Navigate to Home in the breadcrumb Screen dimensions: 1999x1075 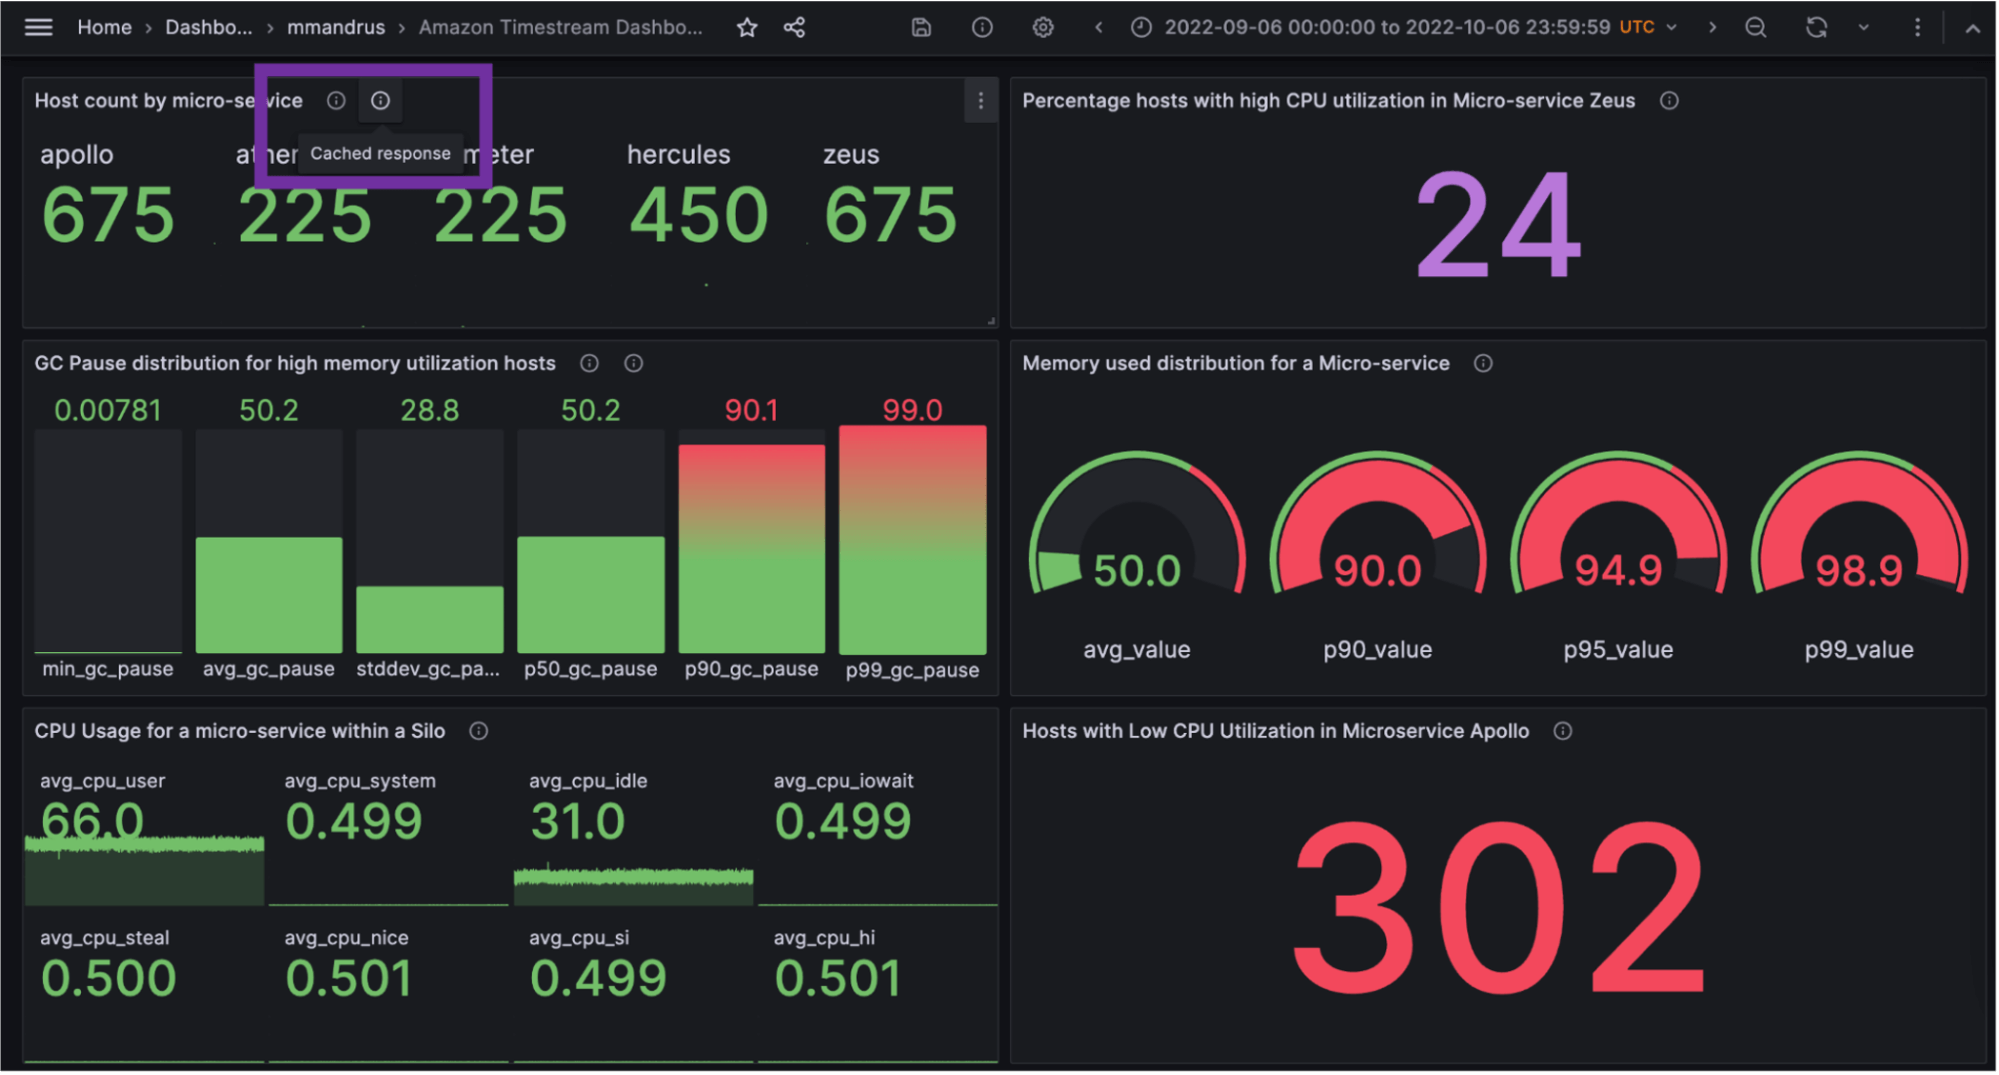(x=104, y=27)
